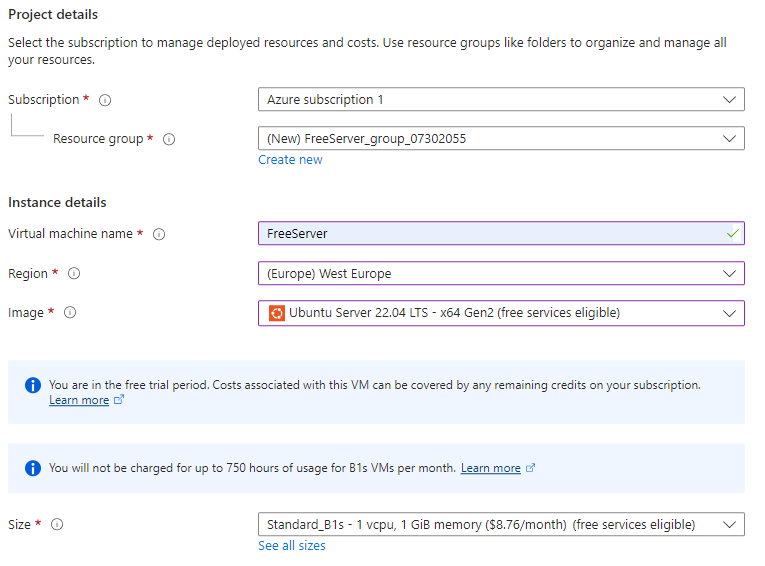Click the info icon next to Resource group
765x566 pixels.
click(169, 139)
